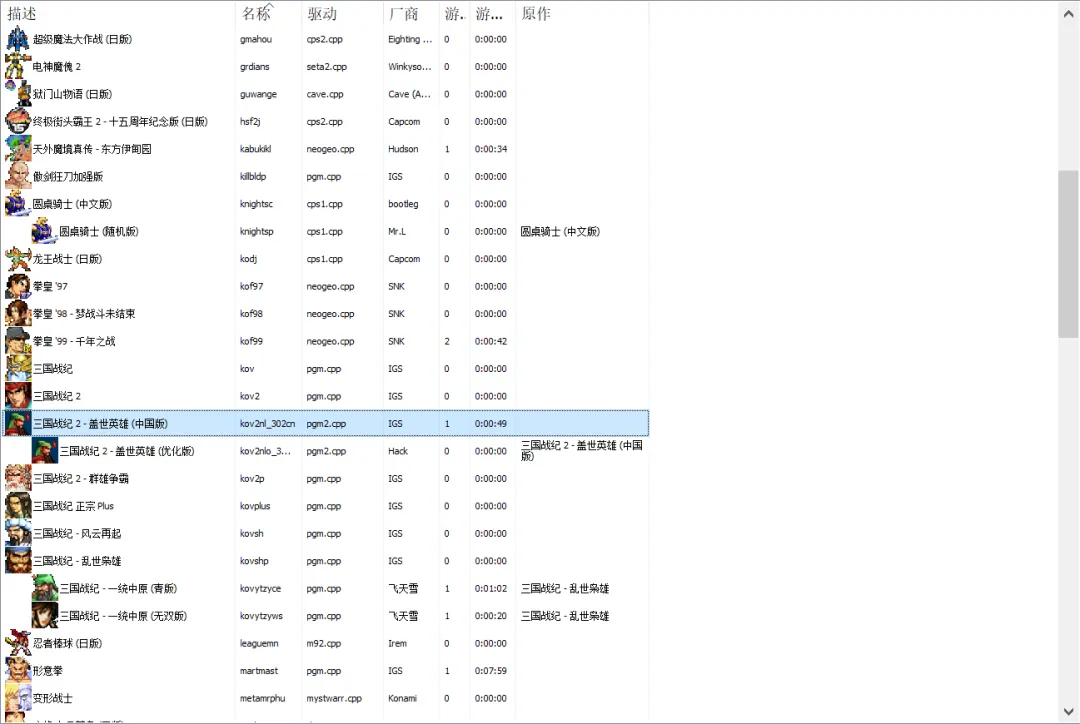This screenshot has height=724, width=1080.
Task: Select the 圆桌骑士 (随机版) clone icon
Action: [x=45, y=231]
